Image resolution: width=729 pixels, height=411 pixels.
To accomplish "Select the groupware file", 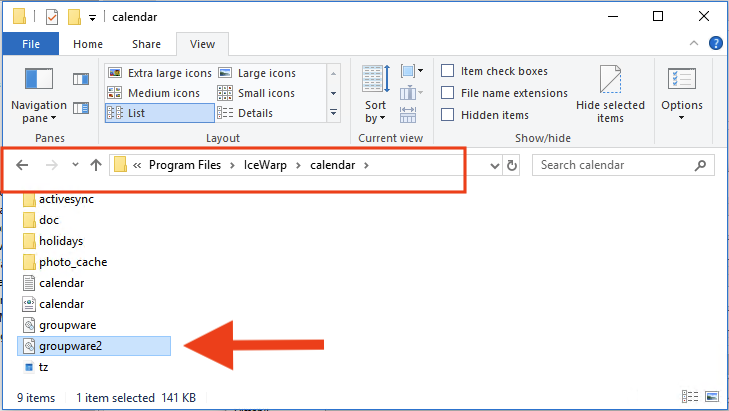I will click(x=60, y=325).
